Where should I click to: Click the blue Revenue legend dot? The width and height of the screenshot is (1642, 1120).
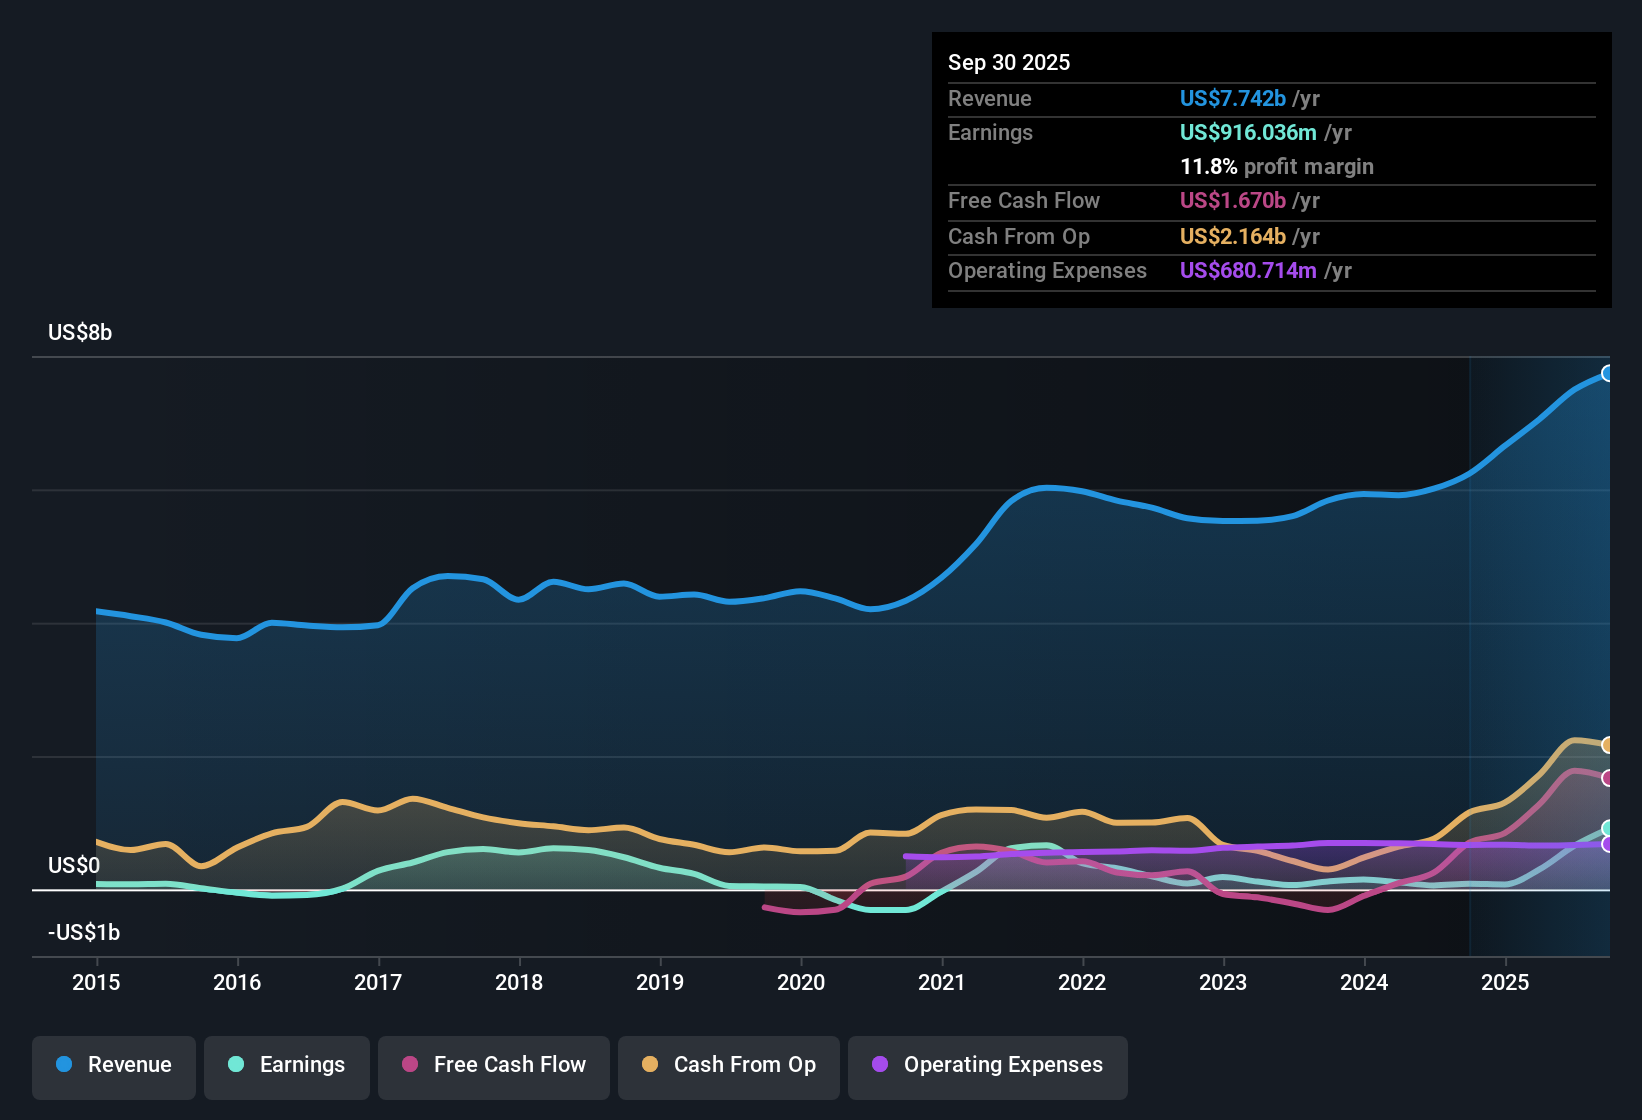point(64,1065)
